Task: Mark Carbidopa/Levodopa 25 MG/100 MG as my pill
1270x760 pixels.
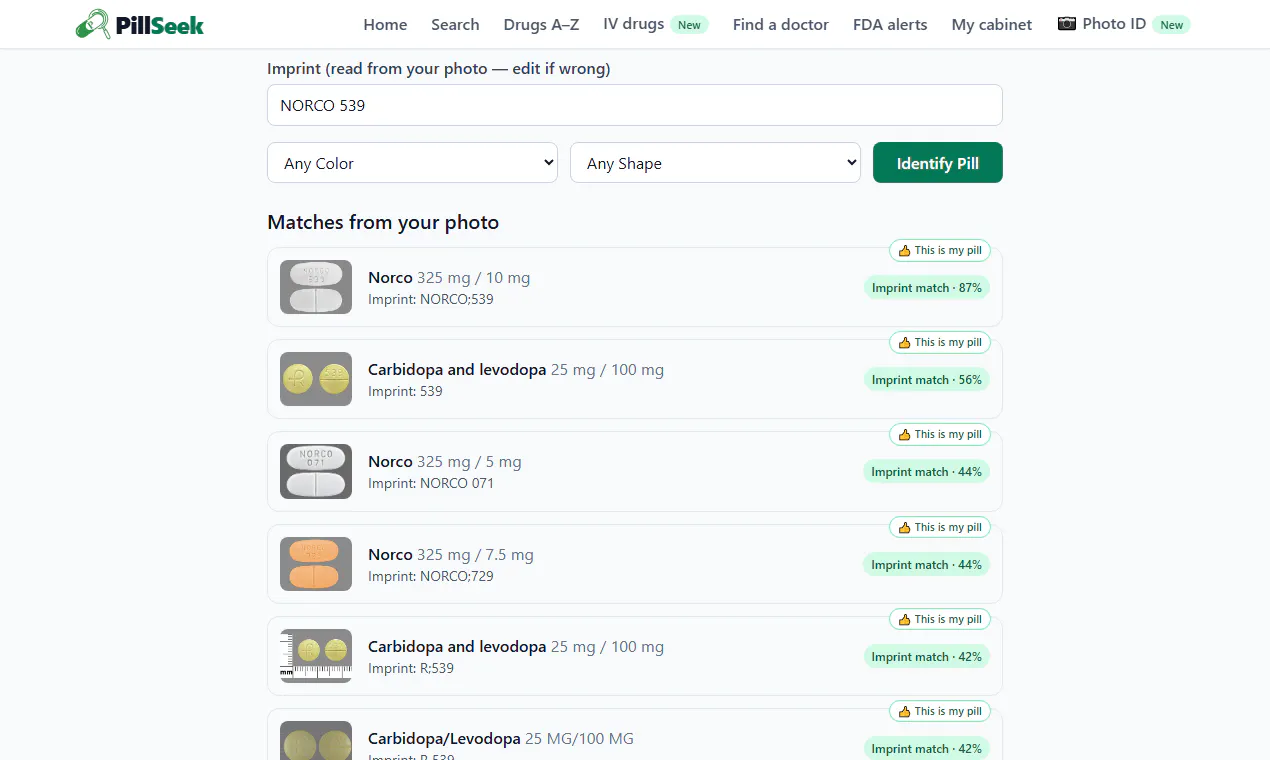Action: pyautogui.click(x=940, y=711)
